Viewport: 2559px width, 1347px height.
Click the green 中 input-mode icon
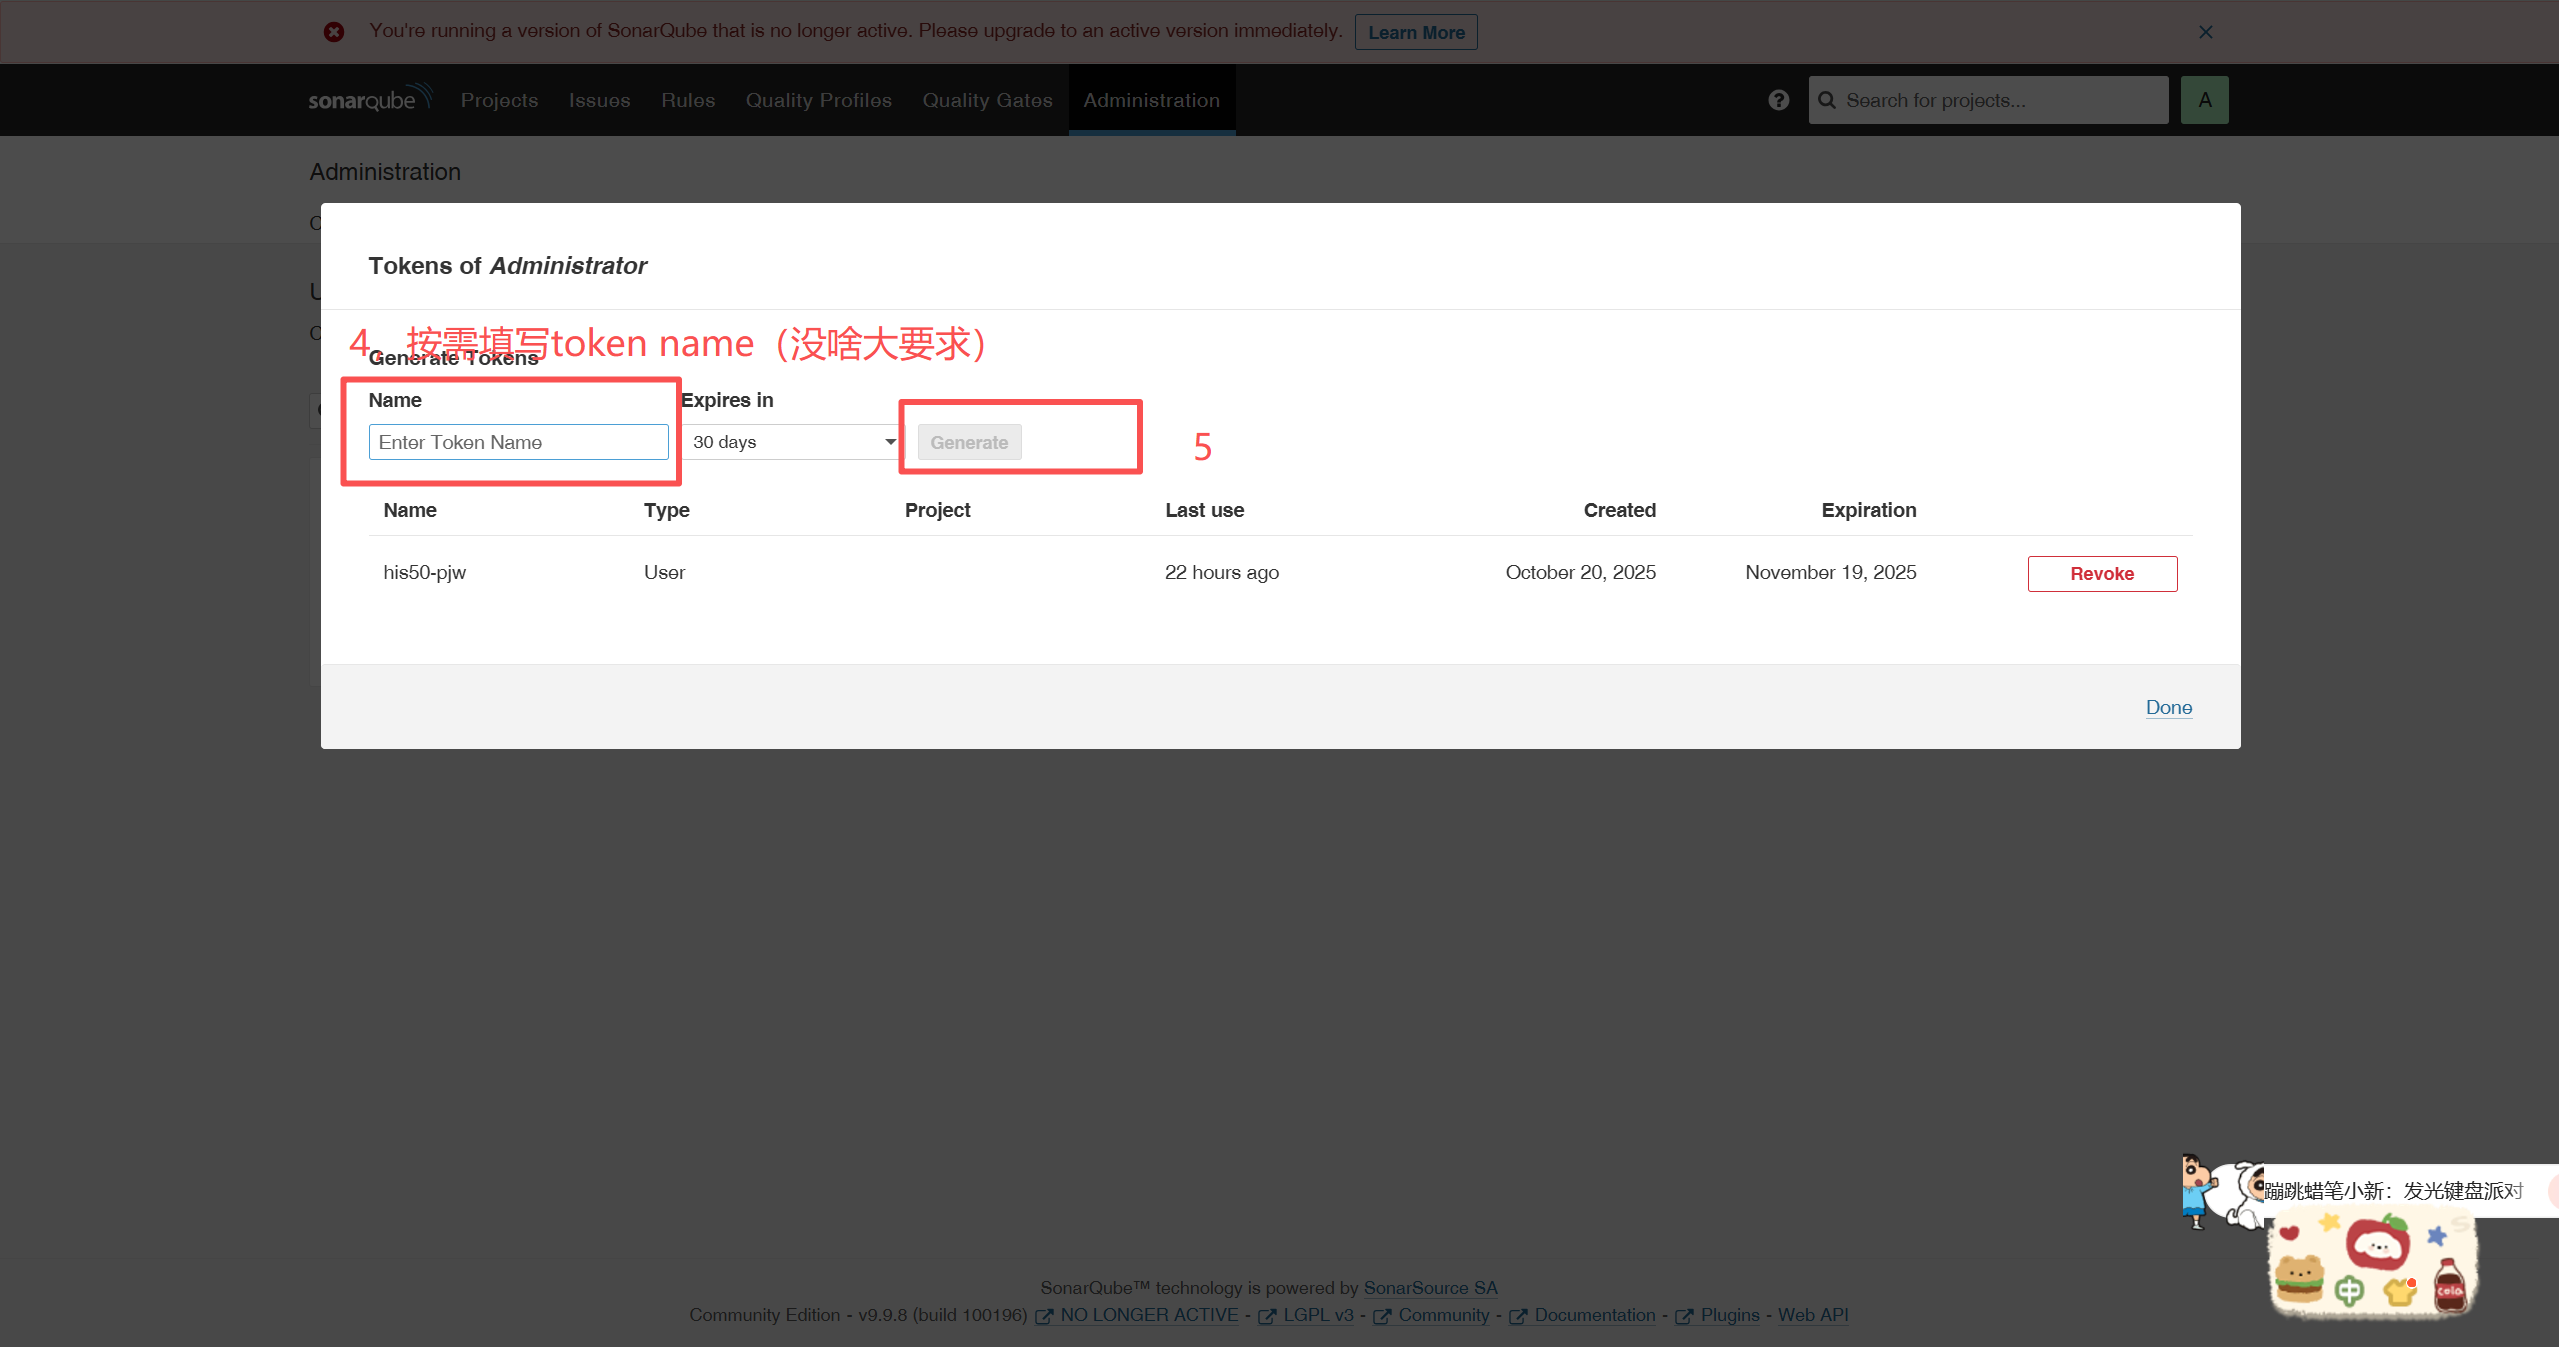2349,1291
